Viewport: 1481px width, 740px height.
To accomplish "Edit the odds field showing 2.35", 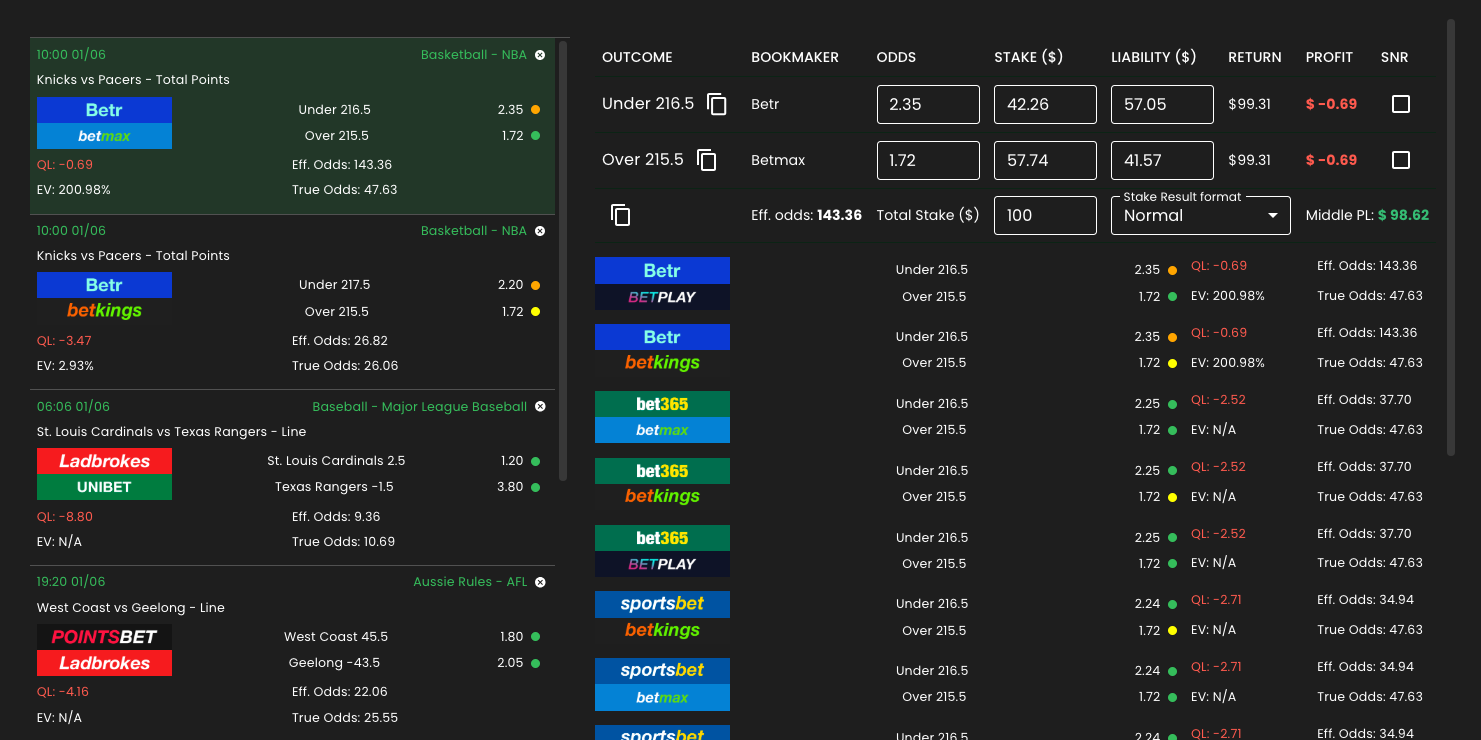I will [928, 104].
